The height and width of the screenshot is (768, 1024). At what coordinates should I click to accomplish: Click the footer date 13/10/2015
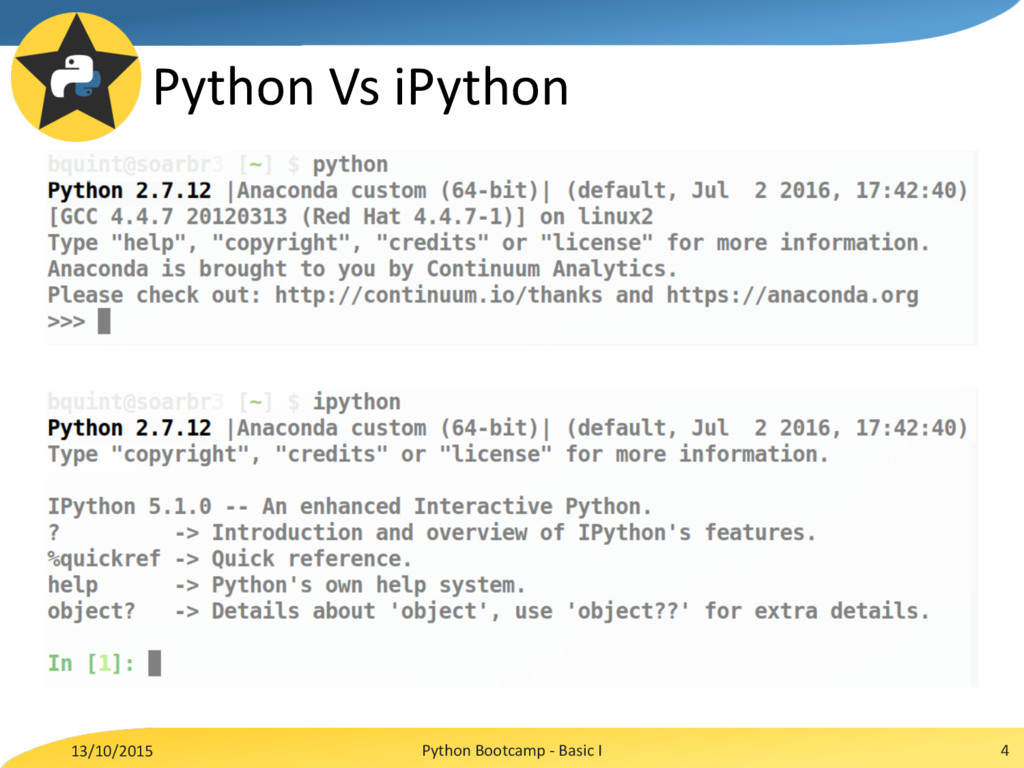(112, 751)
